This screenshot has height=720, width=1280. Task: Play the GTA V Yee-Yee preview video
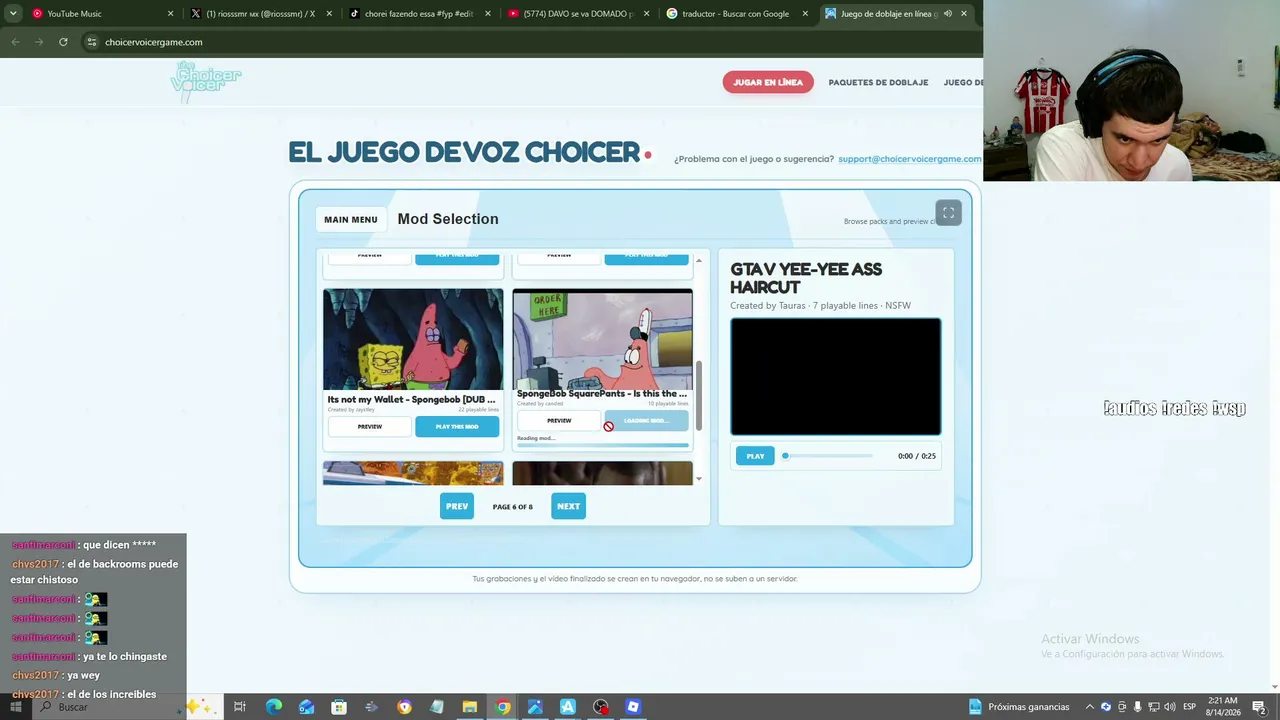755,456
